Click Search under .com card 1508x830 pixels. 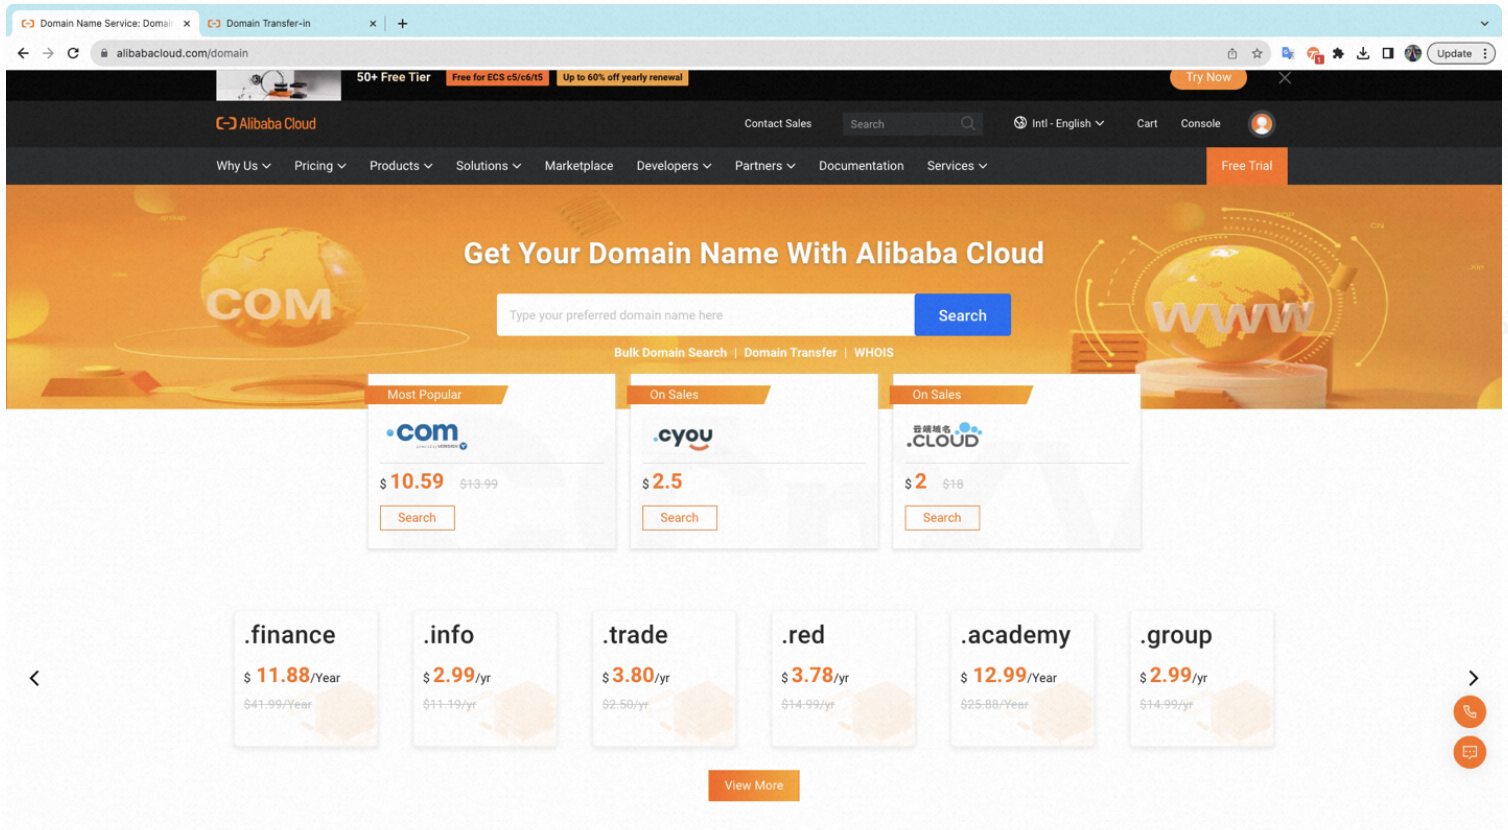click(417, 517)
